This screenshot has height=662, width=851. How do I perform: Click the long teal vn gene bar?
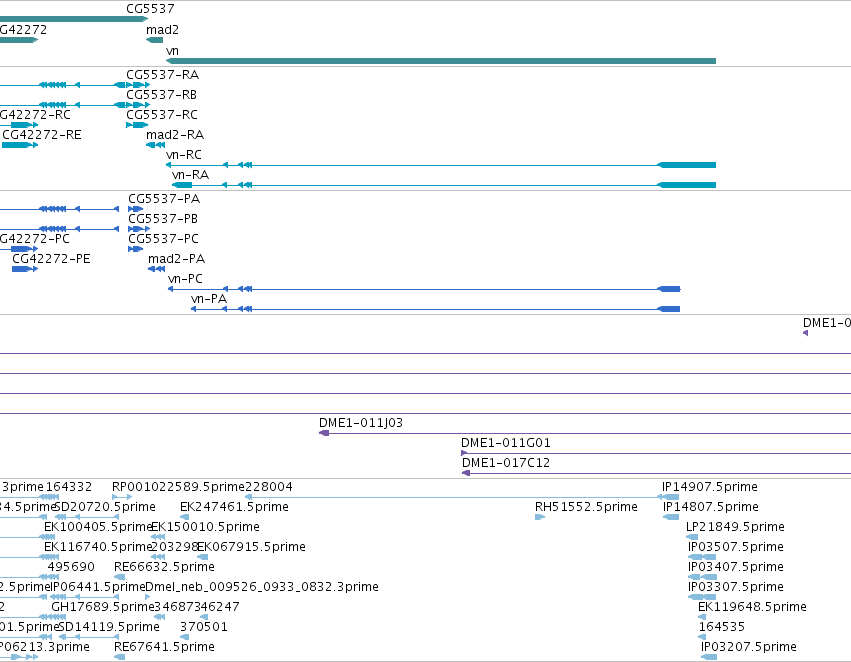[441, 61]
